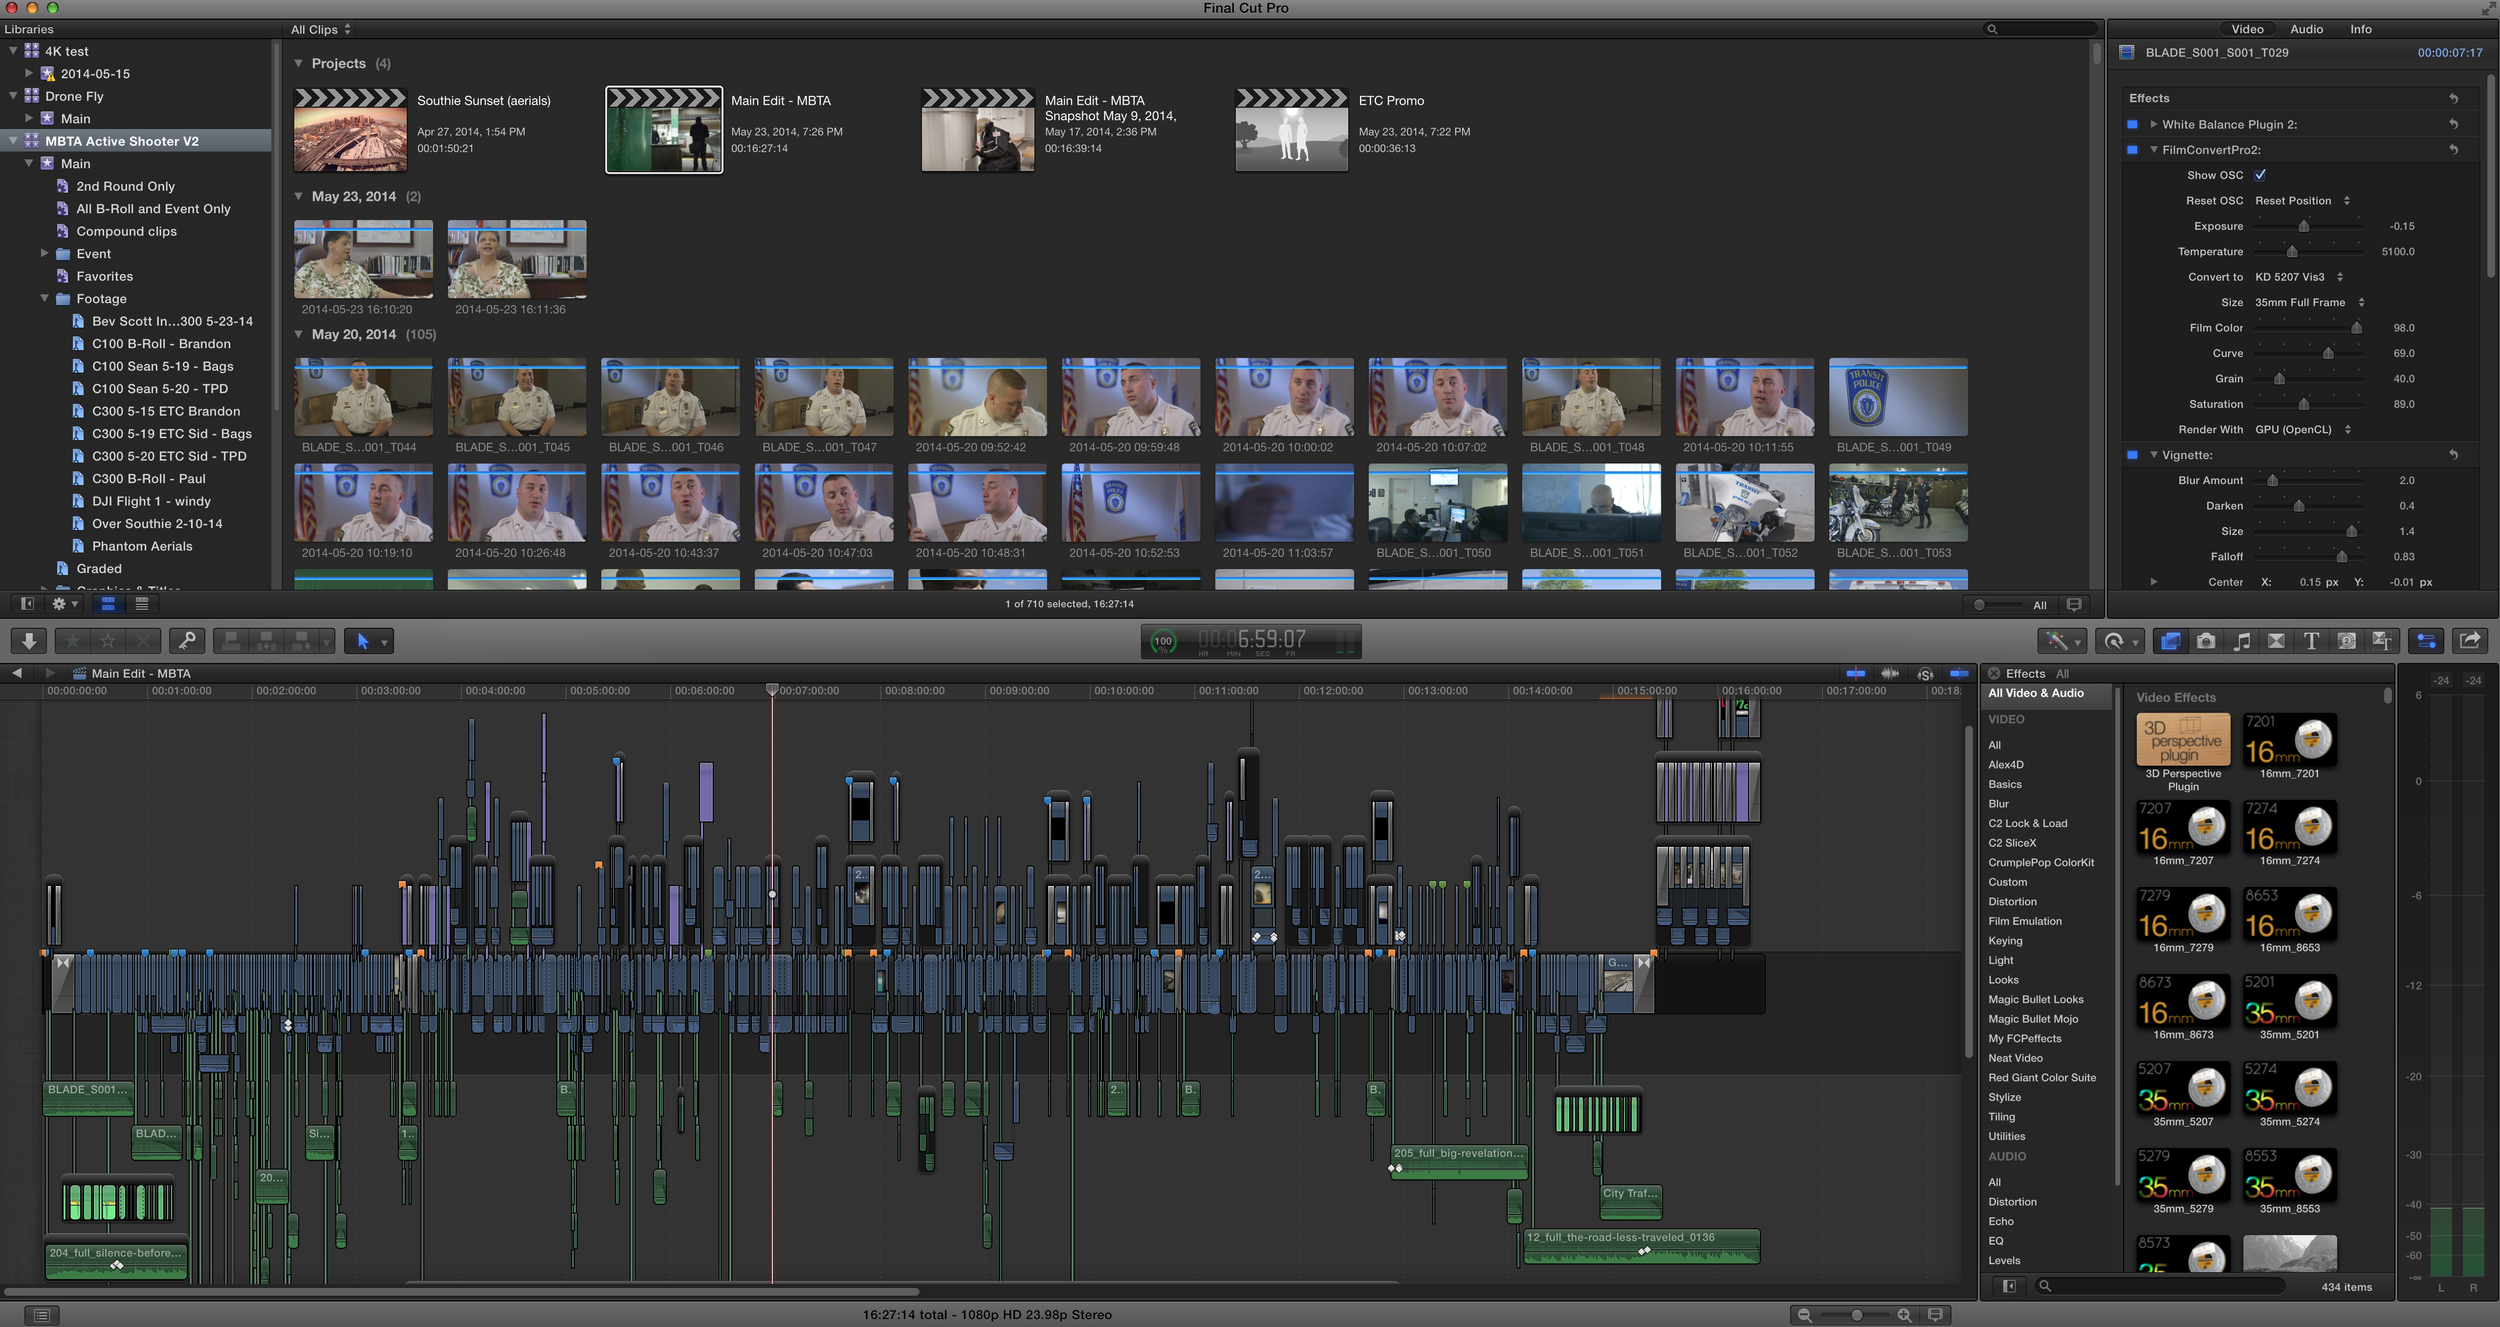Click the Insert clip edit icon
The image size is (2500, 1327).
point(267,641)
